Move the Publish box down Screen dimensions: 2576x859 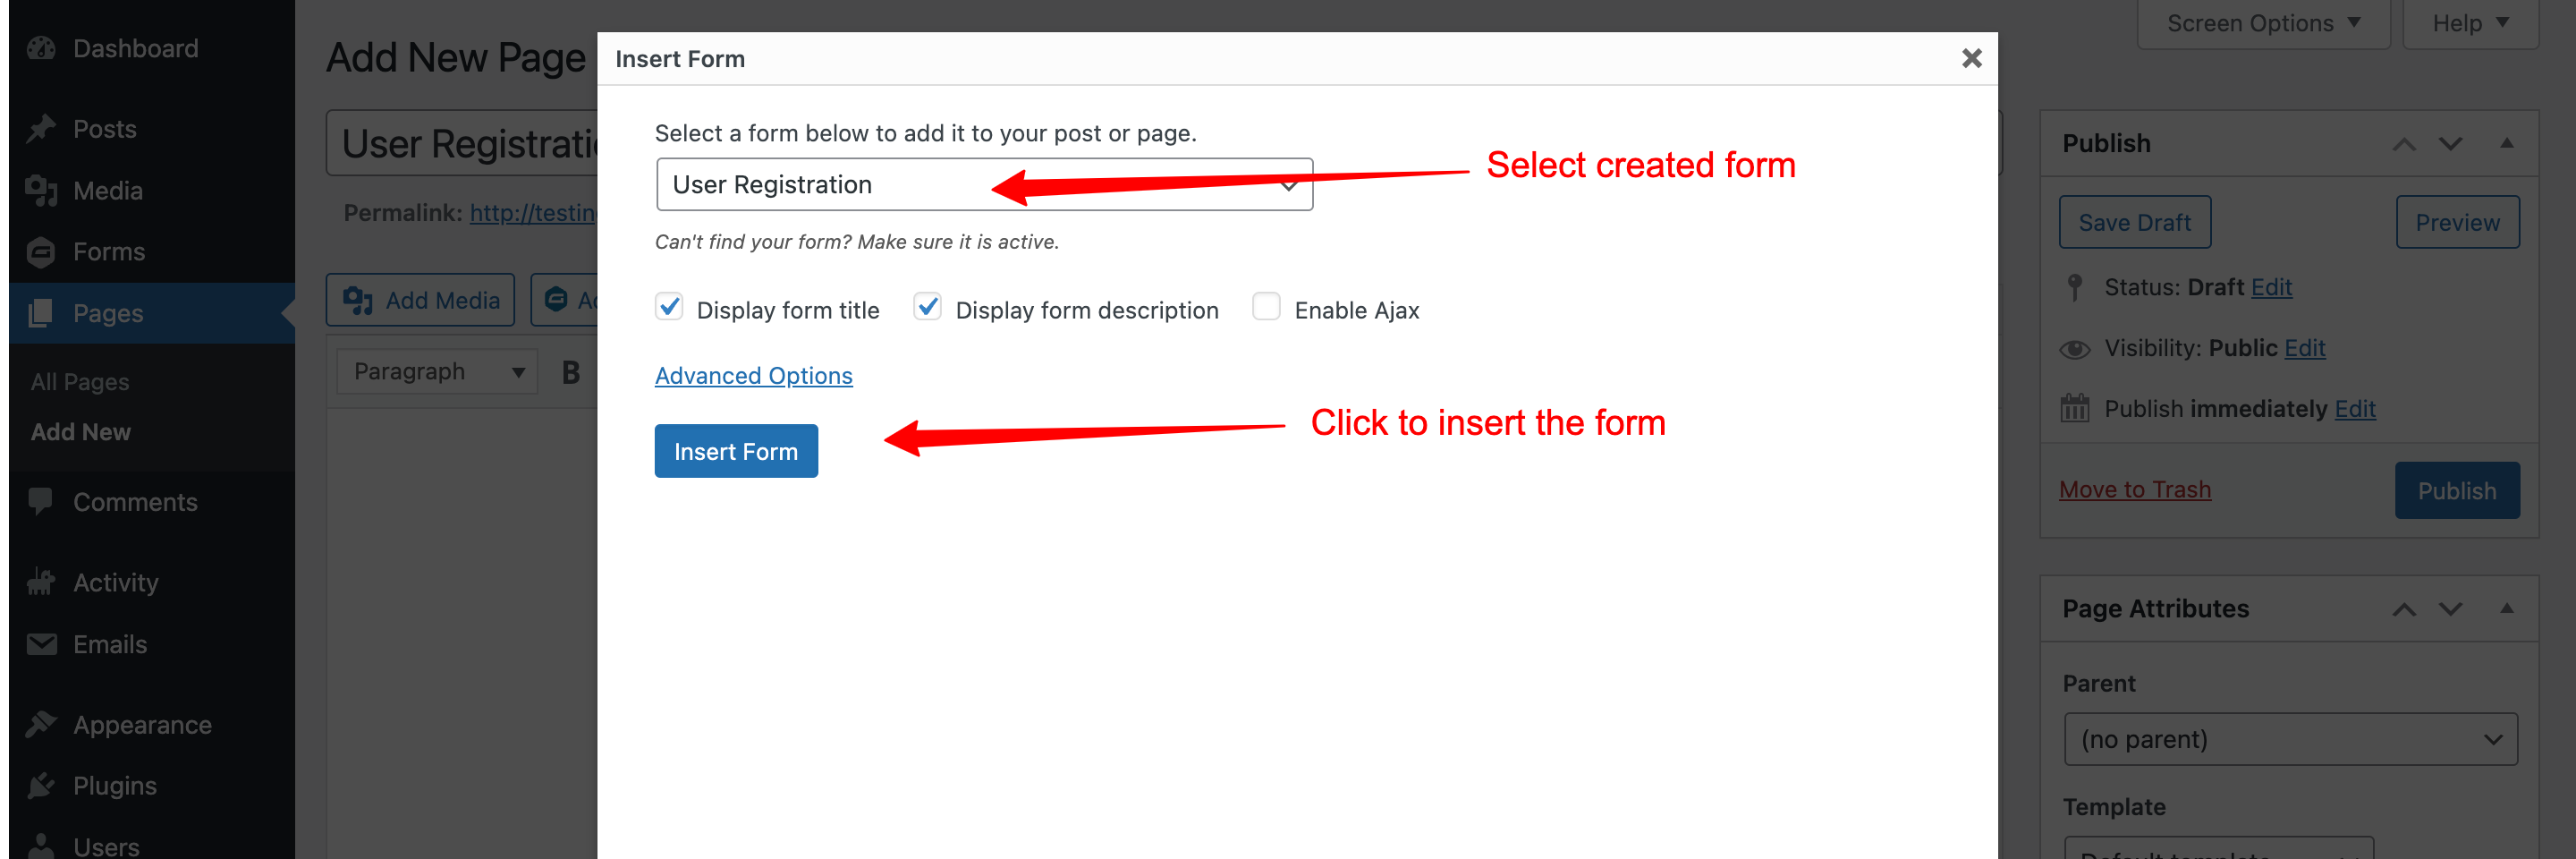2450,144
